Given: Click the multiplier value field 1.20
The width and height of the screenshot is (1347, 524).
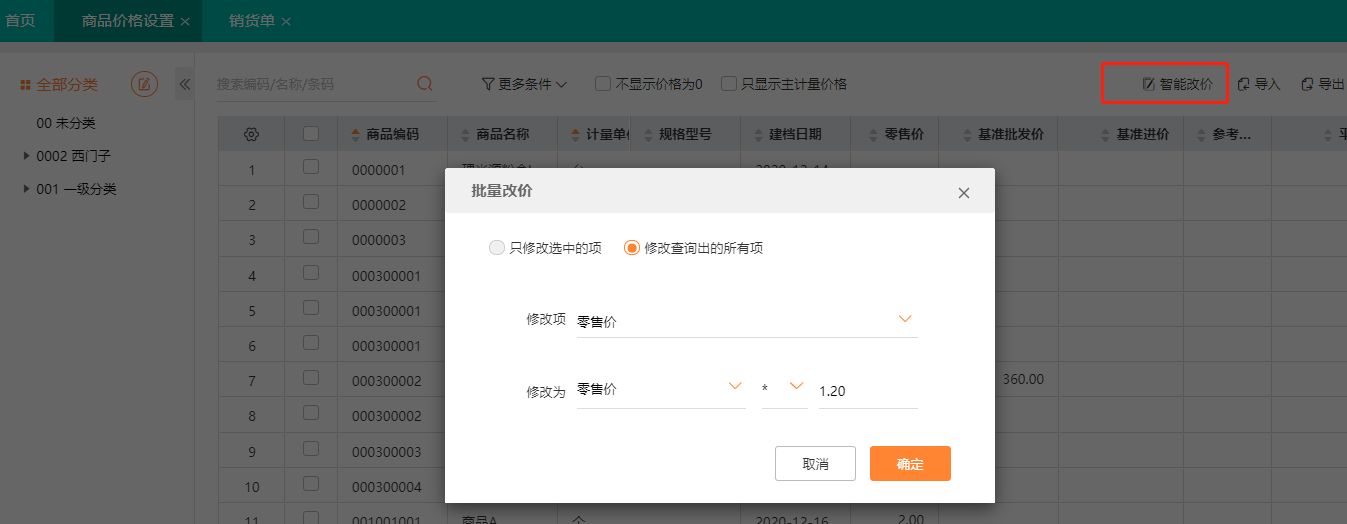Looking at the screenshot, I should coord(868,390).
